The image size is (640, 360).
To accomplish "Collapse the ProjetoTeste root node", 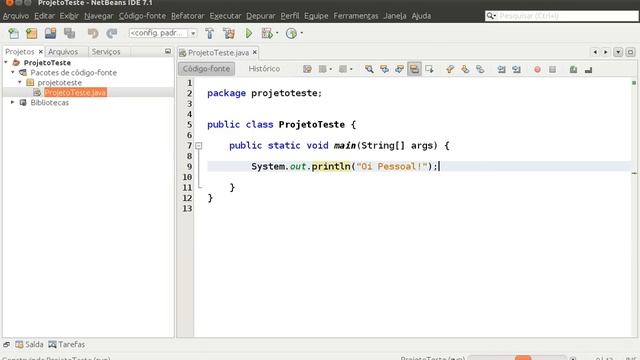I will coord(6,62).
